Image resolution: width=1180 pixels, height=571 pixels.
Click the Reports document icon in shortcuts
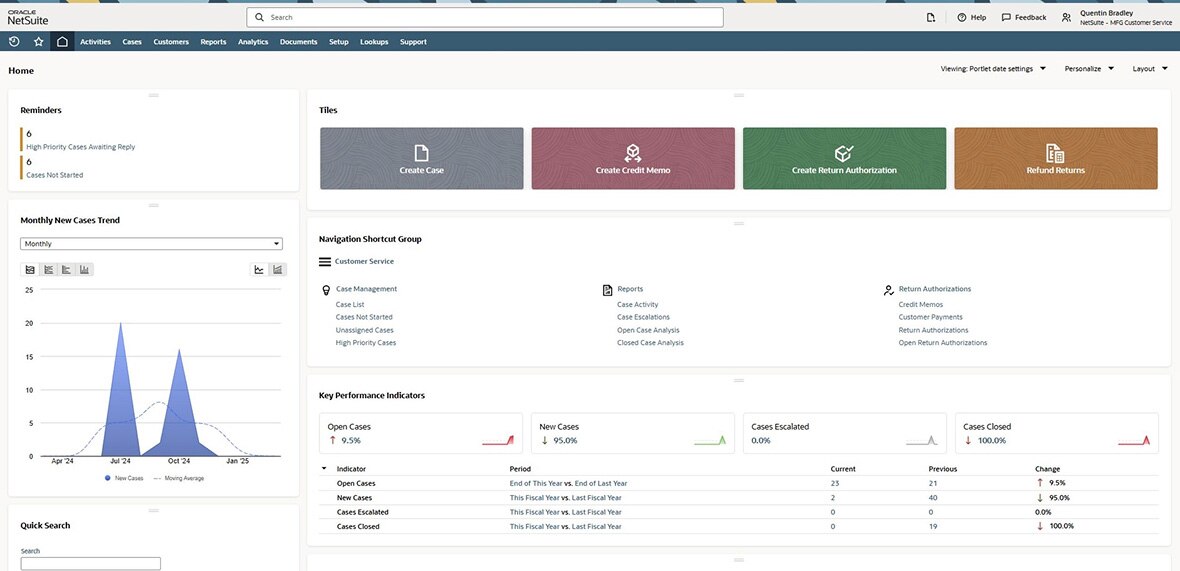tap(607, 290)
